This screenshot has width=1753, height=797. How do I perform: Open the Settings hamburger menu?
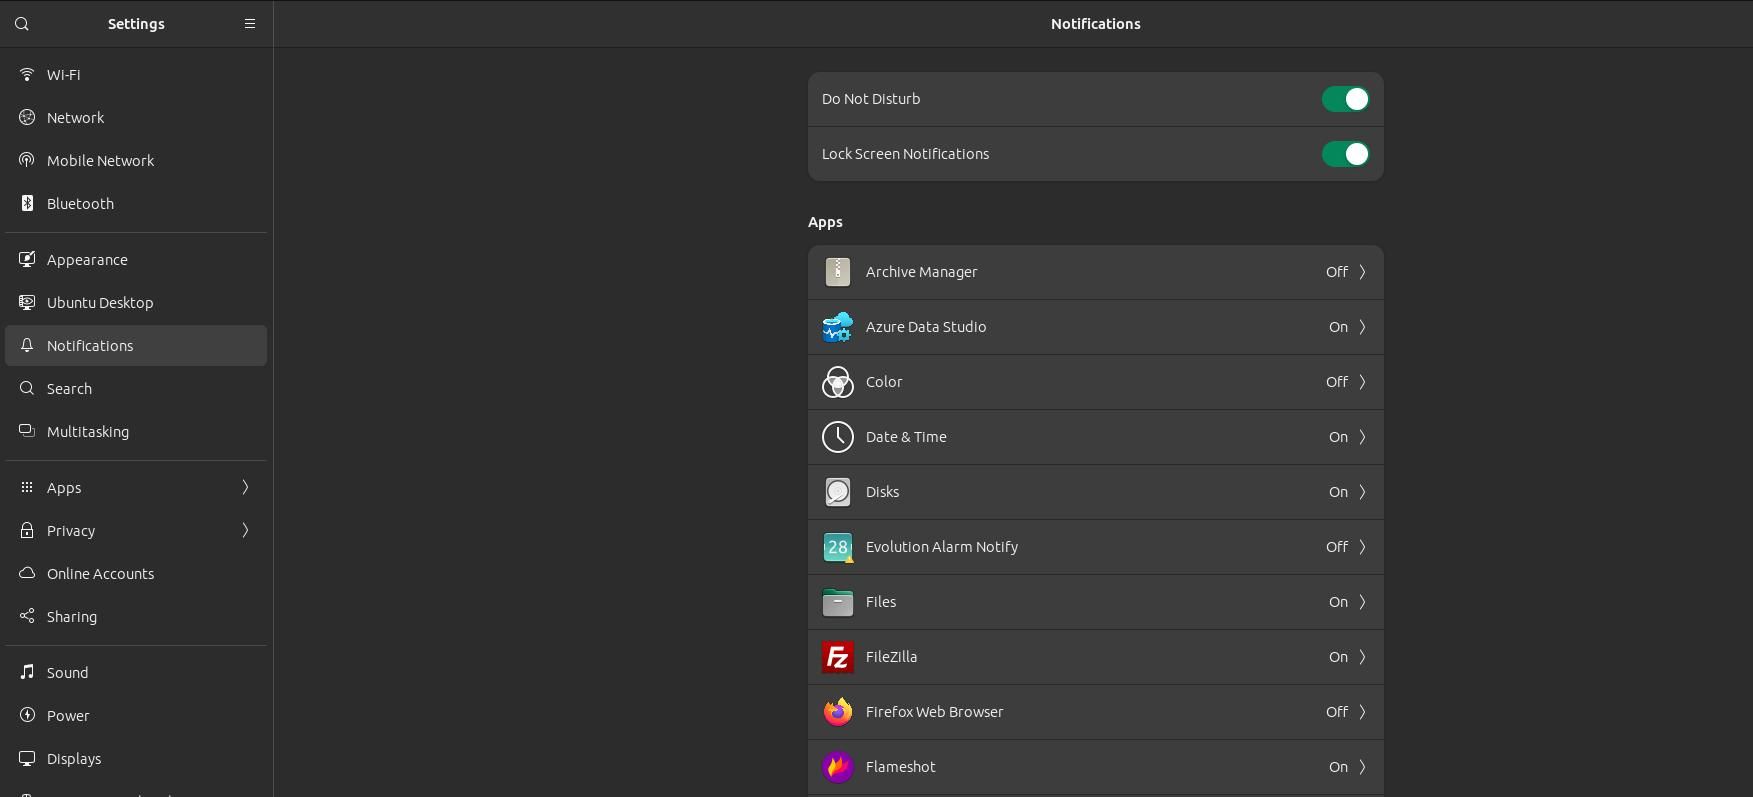coord(250,24)
